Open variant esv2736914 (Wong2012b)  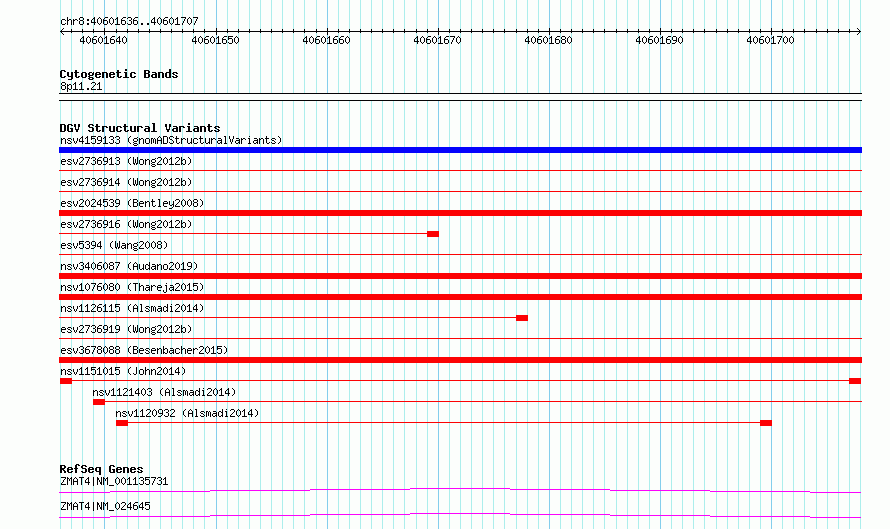pyautogui.click(x=126, y=182)
